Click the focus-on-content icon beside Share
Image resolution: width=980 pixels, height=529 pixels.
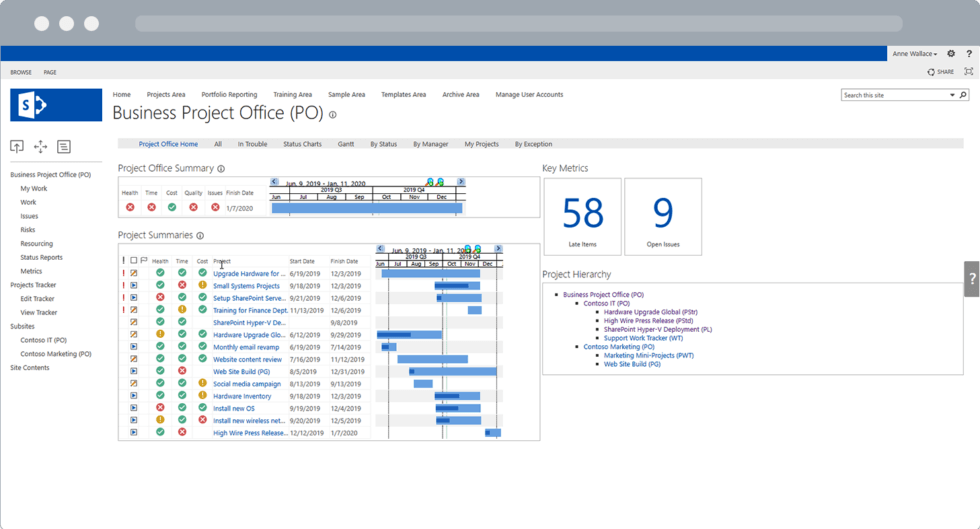click(968, 72)
